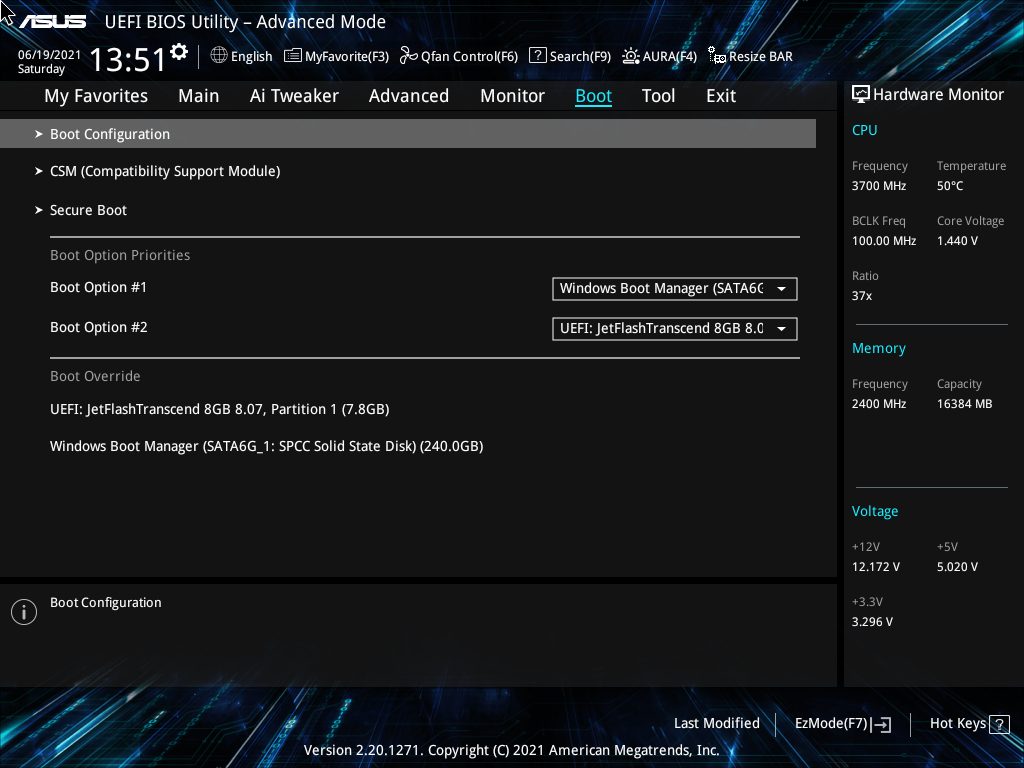Open Qfan Control from the top bar
The width and height of the screenshot is (1024, 768).
pyautogui.click(x=458, y=56)
